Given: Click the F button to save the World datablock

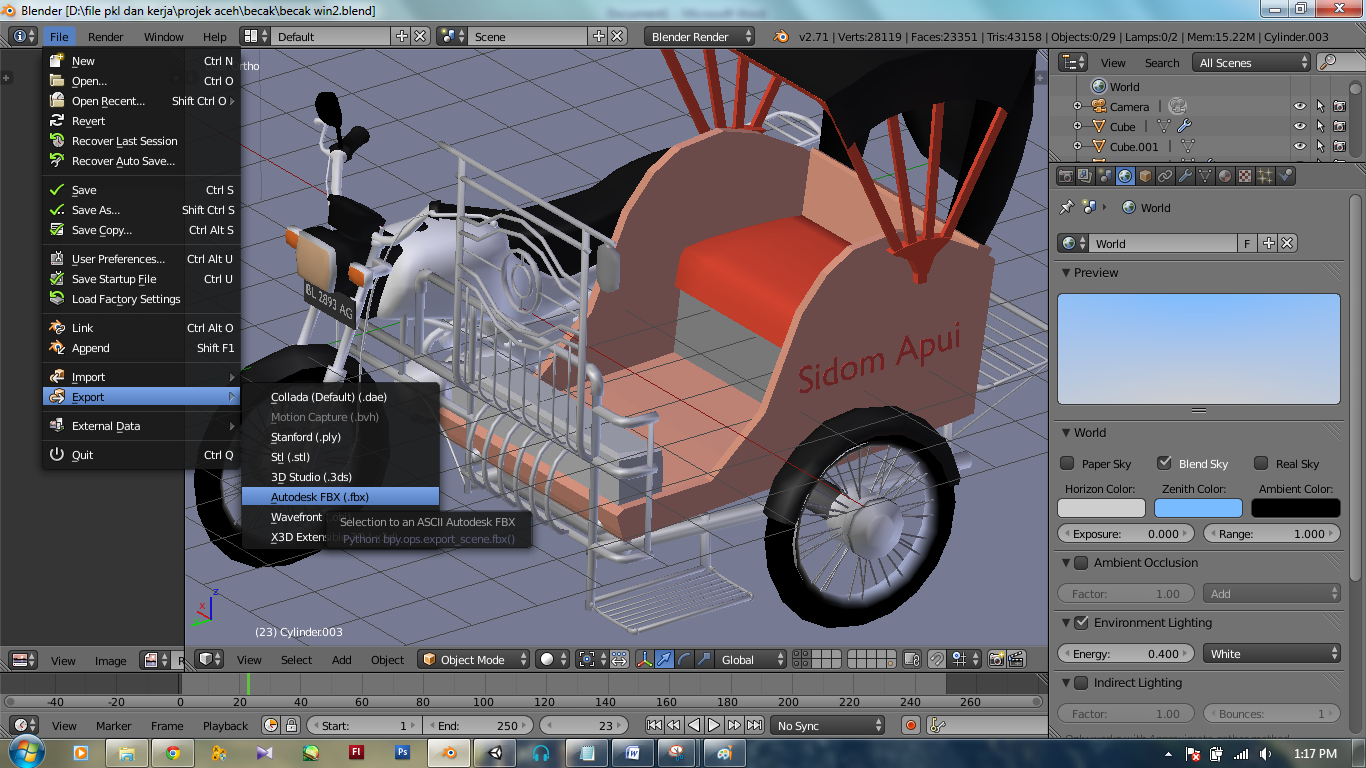Looking at the screenshot, I should click(x=1247, y=243).
